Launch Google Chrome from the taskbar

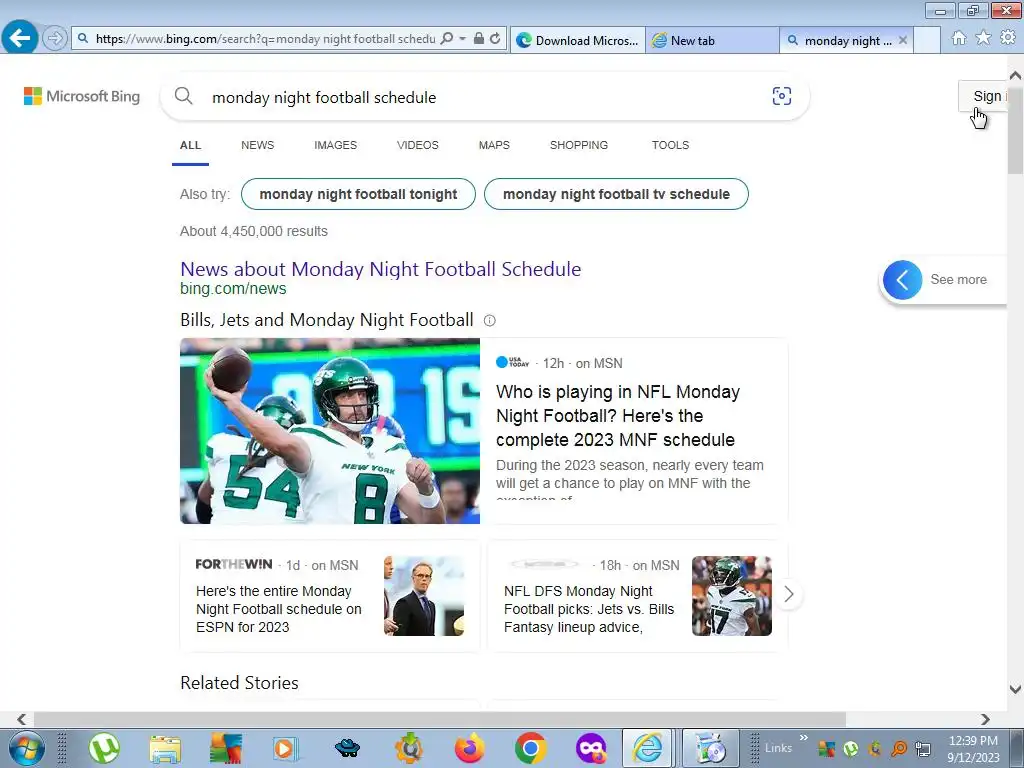[530, 748]
